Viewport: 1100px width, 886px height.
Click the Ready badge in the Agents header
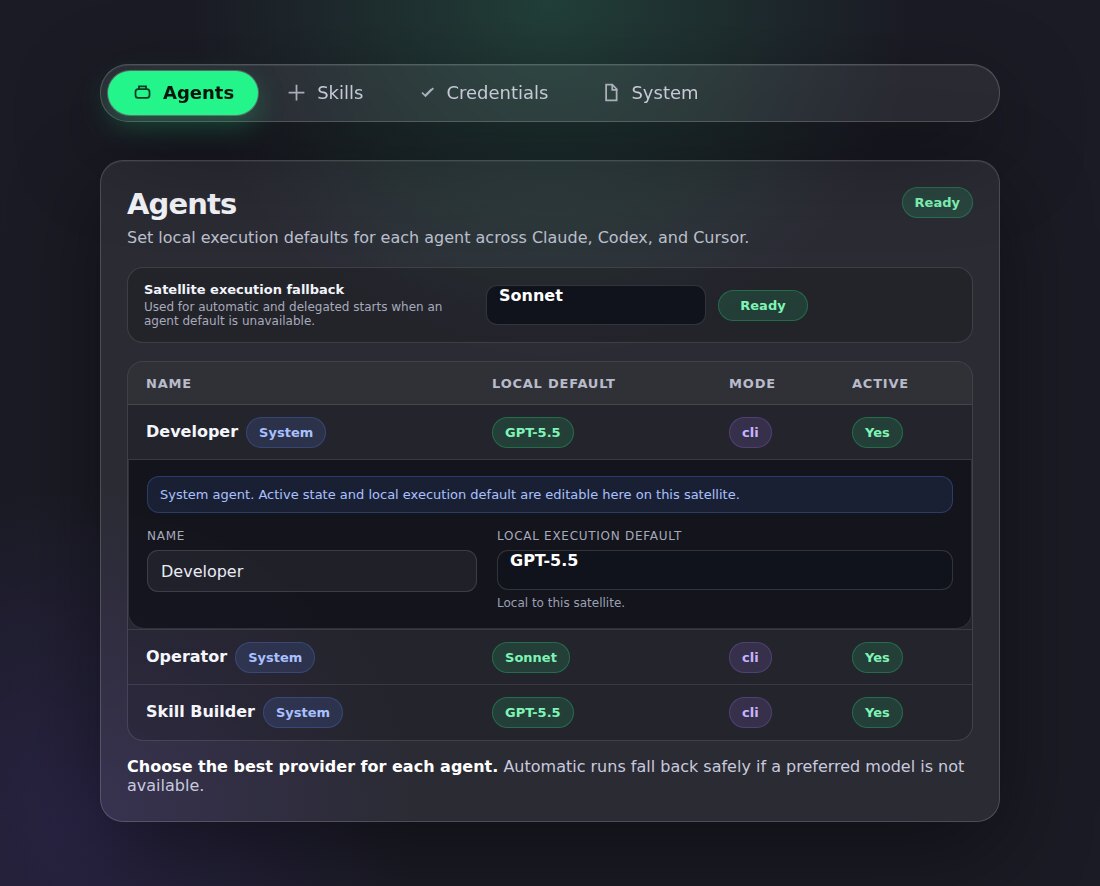(937, 203)
